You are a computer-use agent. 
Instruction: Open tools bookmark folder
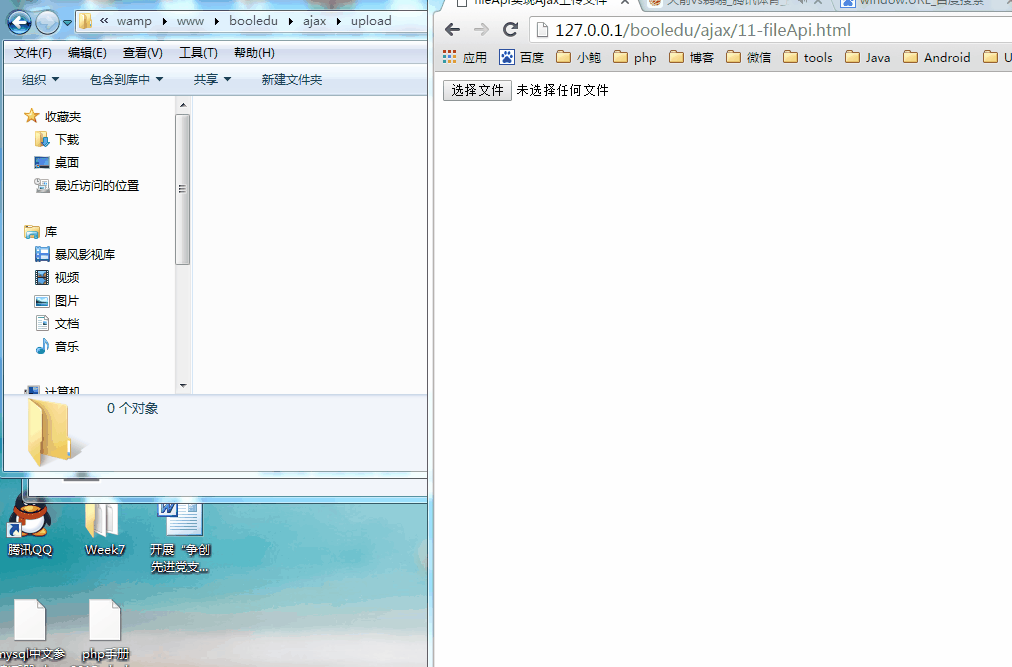[808, 57]
